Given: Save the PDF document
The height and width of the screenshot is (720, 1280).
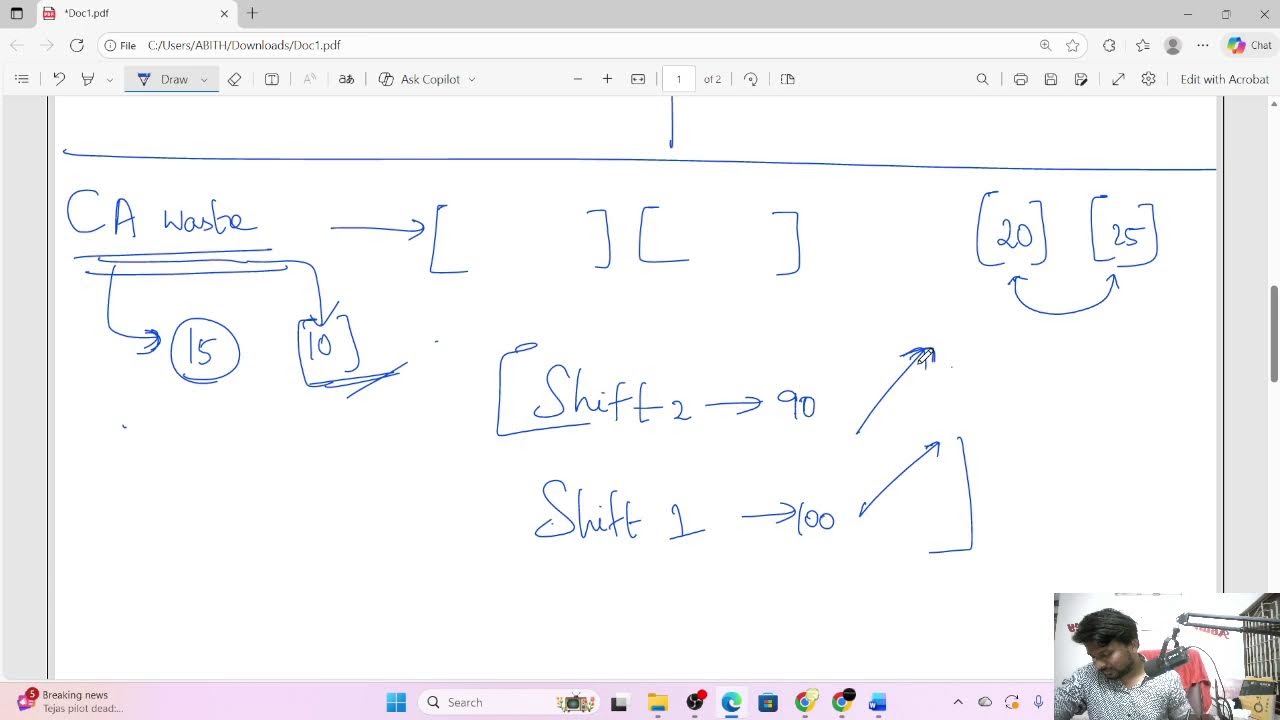Looking at the screenshot, I should pyautogui.click(x=1050, y=79).
